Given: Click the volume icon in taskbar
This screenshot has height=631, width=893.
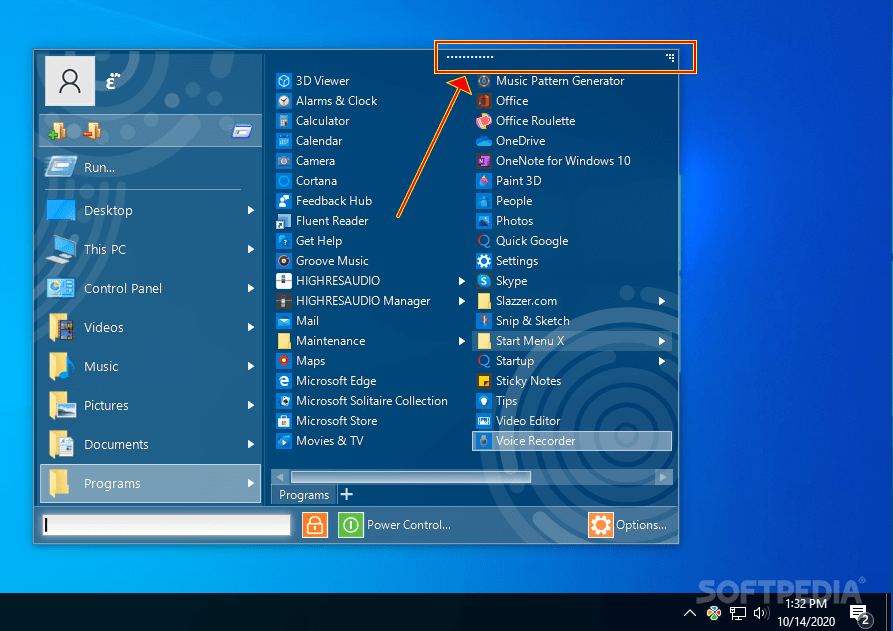Looking at the screenshot, I should (760, 613).
